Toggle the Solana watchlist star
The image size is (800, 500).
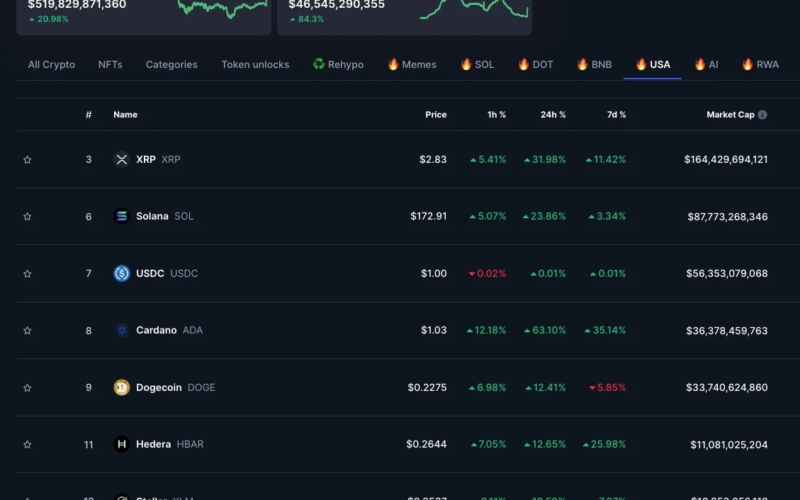pos(27,216)
